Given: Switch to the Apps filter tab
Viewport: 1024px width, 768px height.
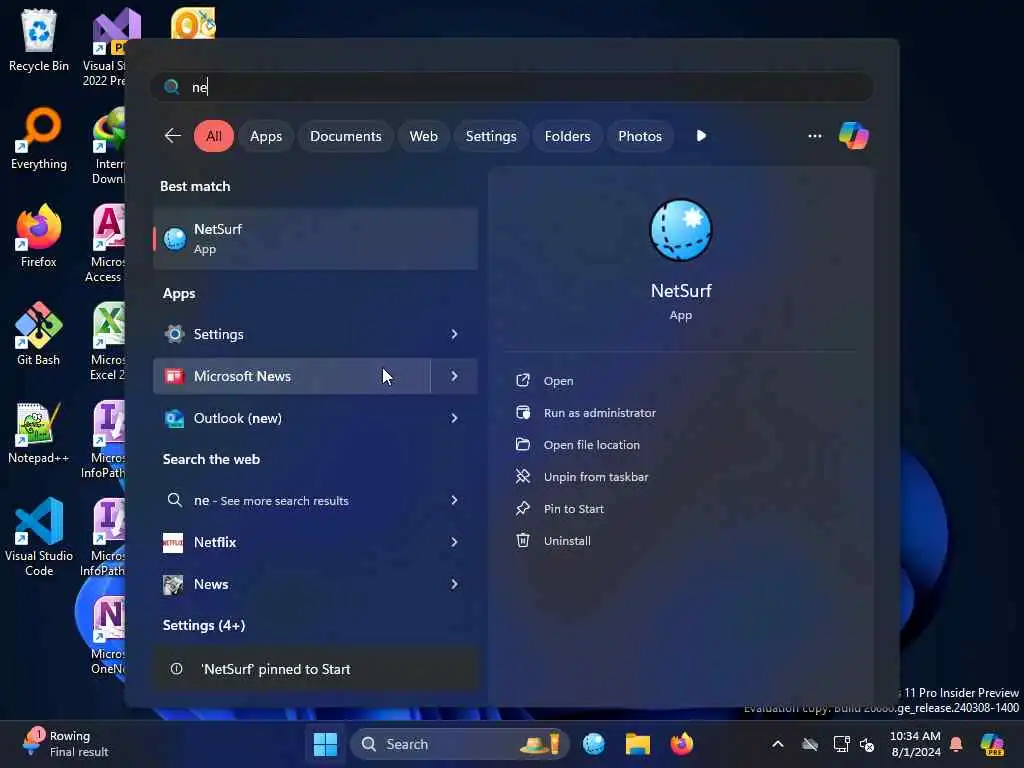Looking at the screenshot, I should (266, 136).
